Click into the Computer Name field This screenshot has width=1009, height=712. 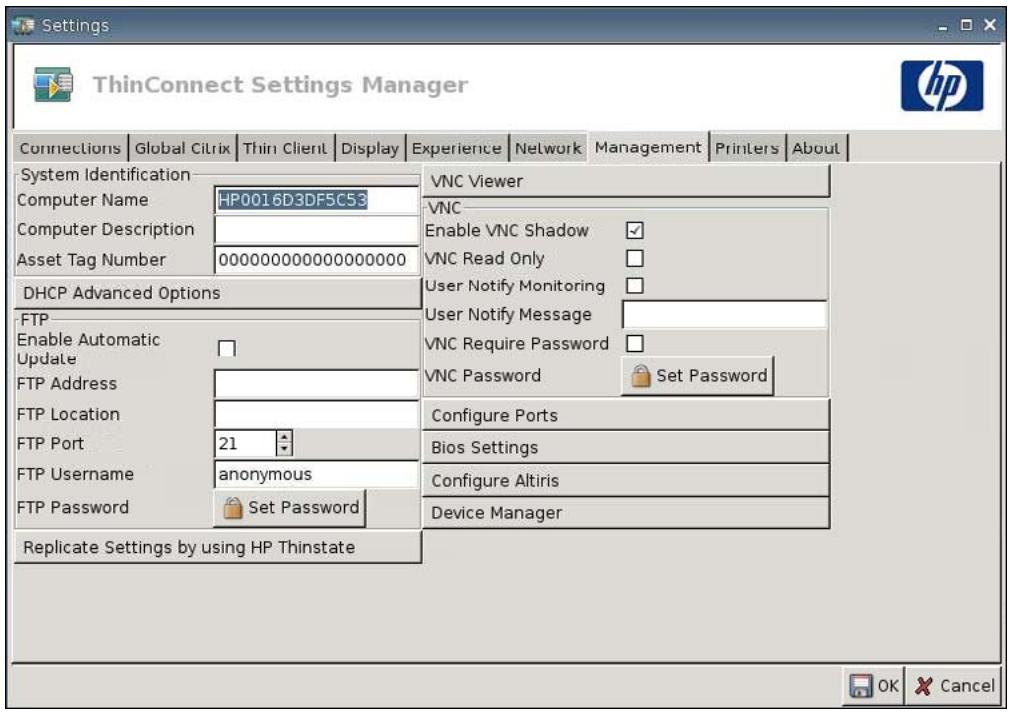(316, 200)
